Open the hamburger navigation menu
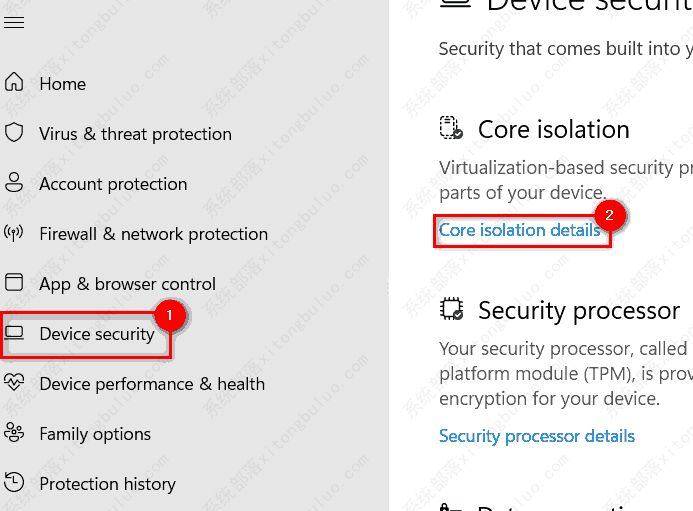This screenshot has height=511, width=693. 14,22
